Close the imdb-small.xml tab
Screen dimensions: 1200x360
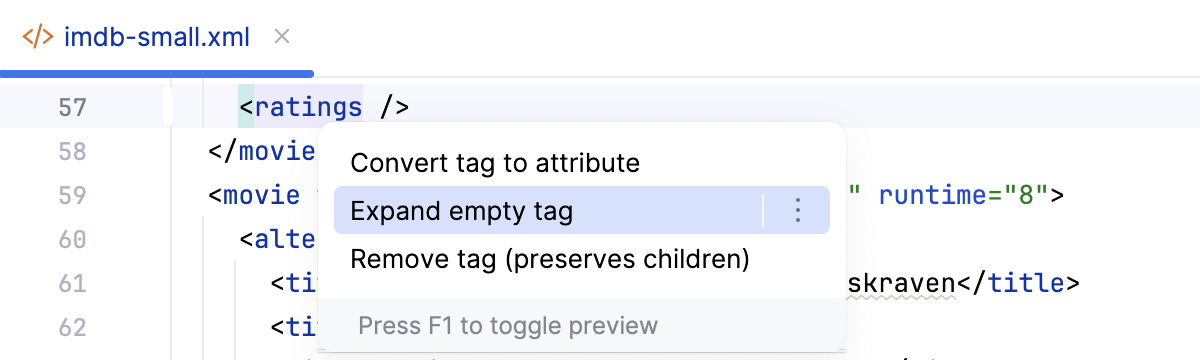point(282,37)
